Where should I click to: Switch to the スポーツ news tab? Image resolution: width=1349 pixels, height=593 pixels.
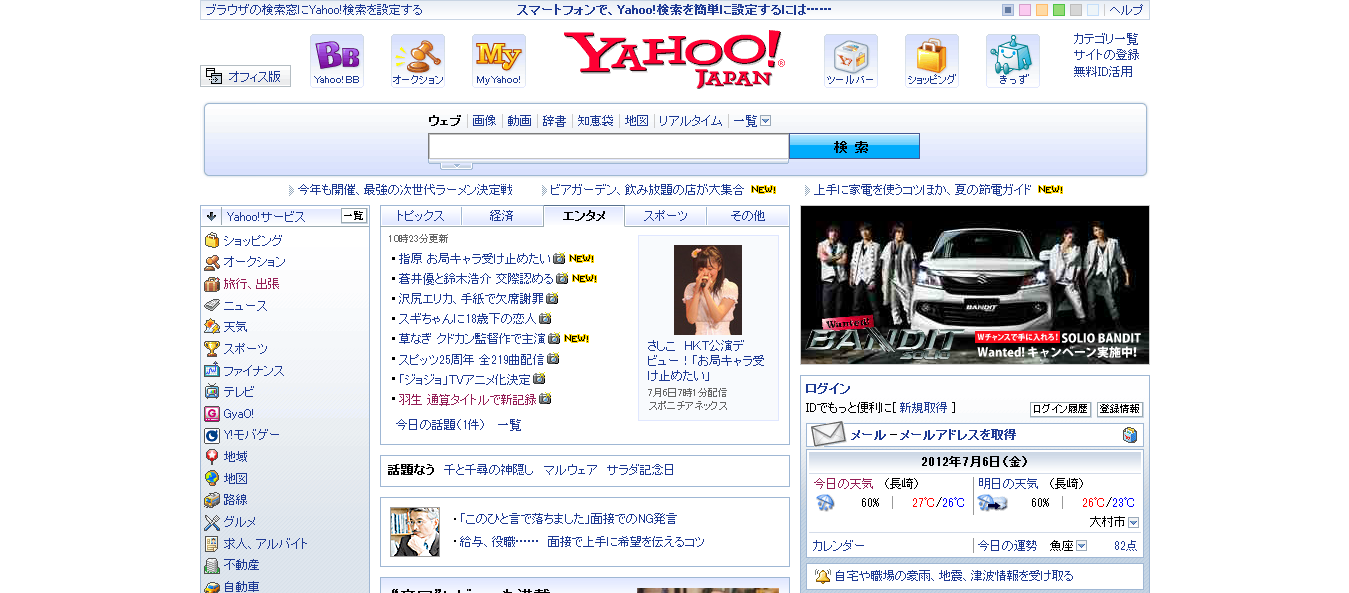666,216
